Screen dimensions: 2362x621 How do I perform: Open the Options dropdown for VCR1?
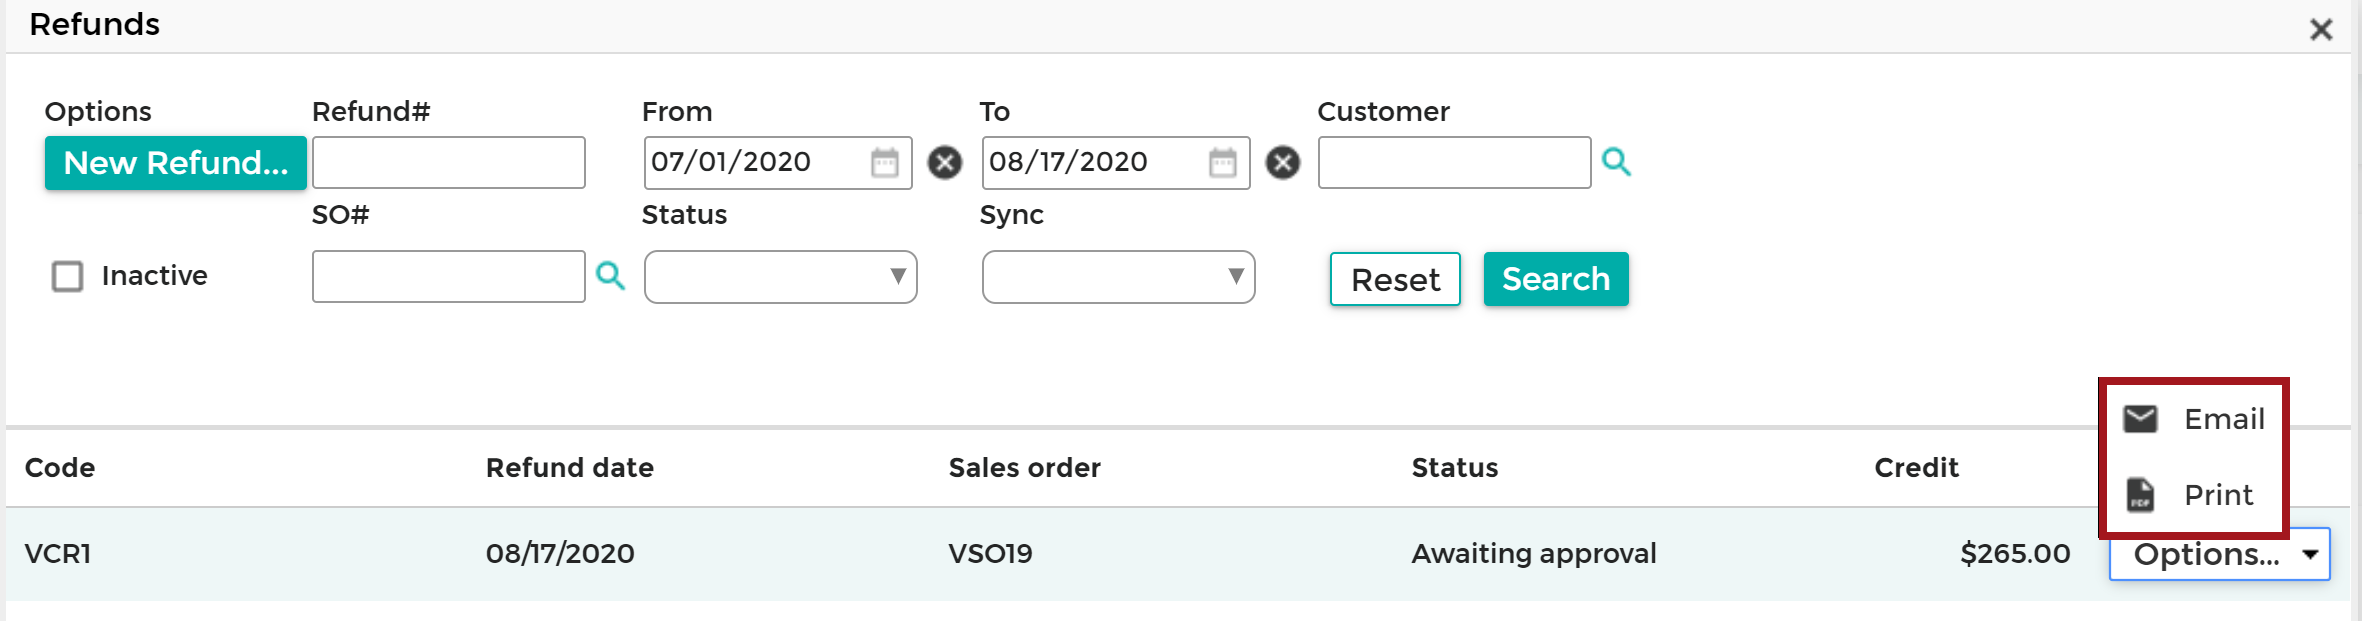[x=2220, y=554]
